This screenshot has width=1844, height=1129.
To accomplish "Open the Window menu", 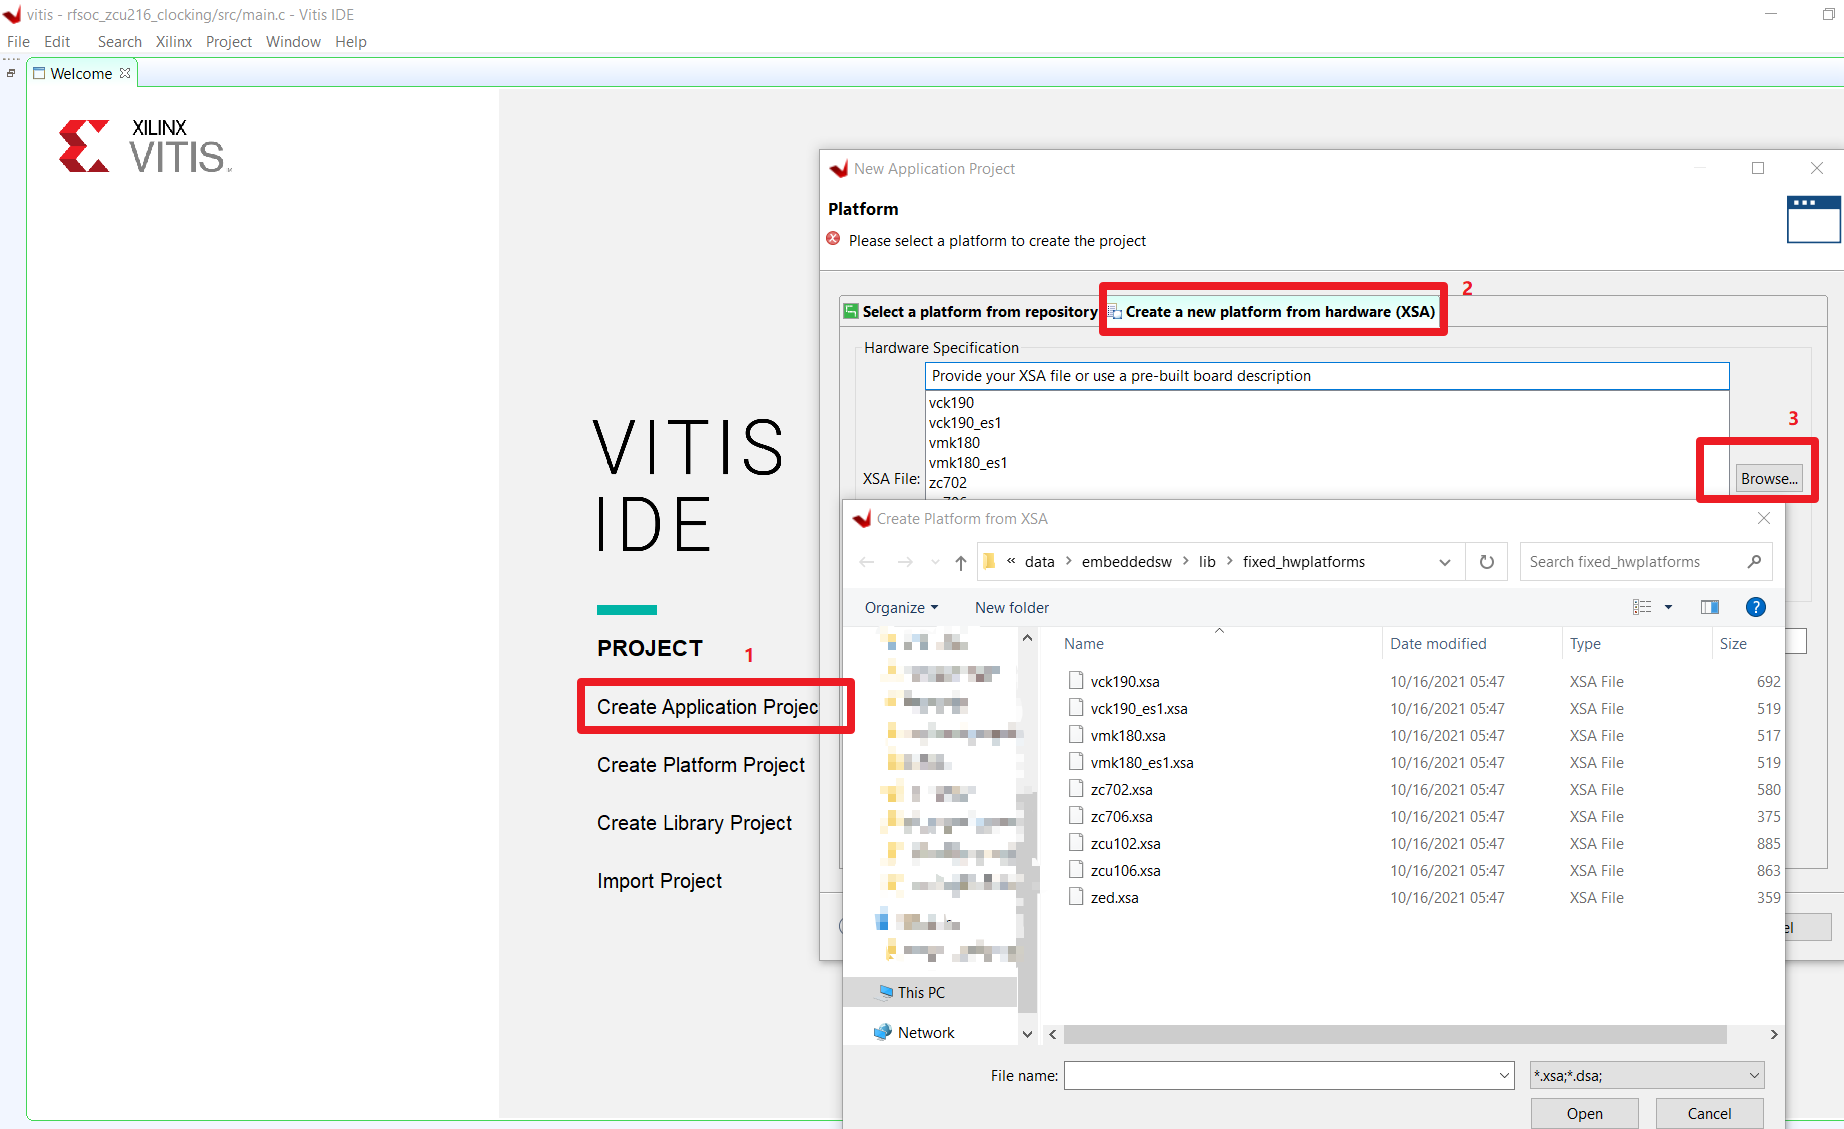I will coord(293,41).
